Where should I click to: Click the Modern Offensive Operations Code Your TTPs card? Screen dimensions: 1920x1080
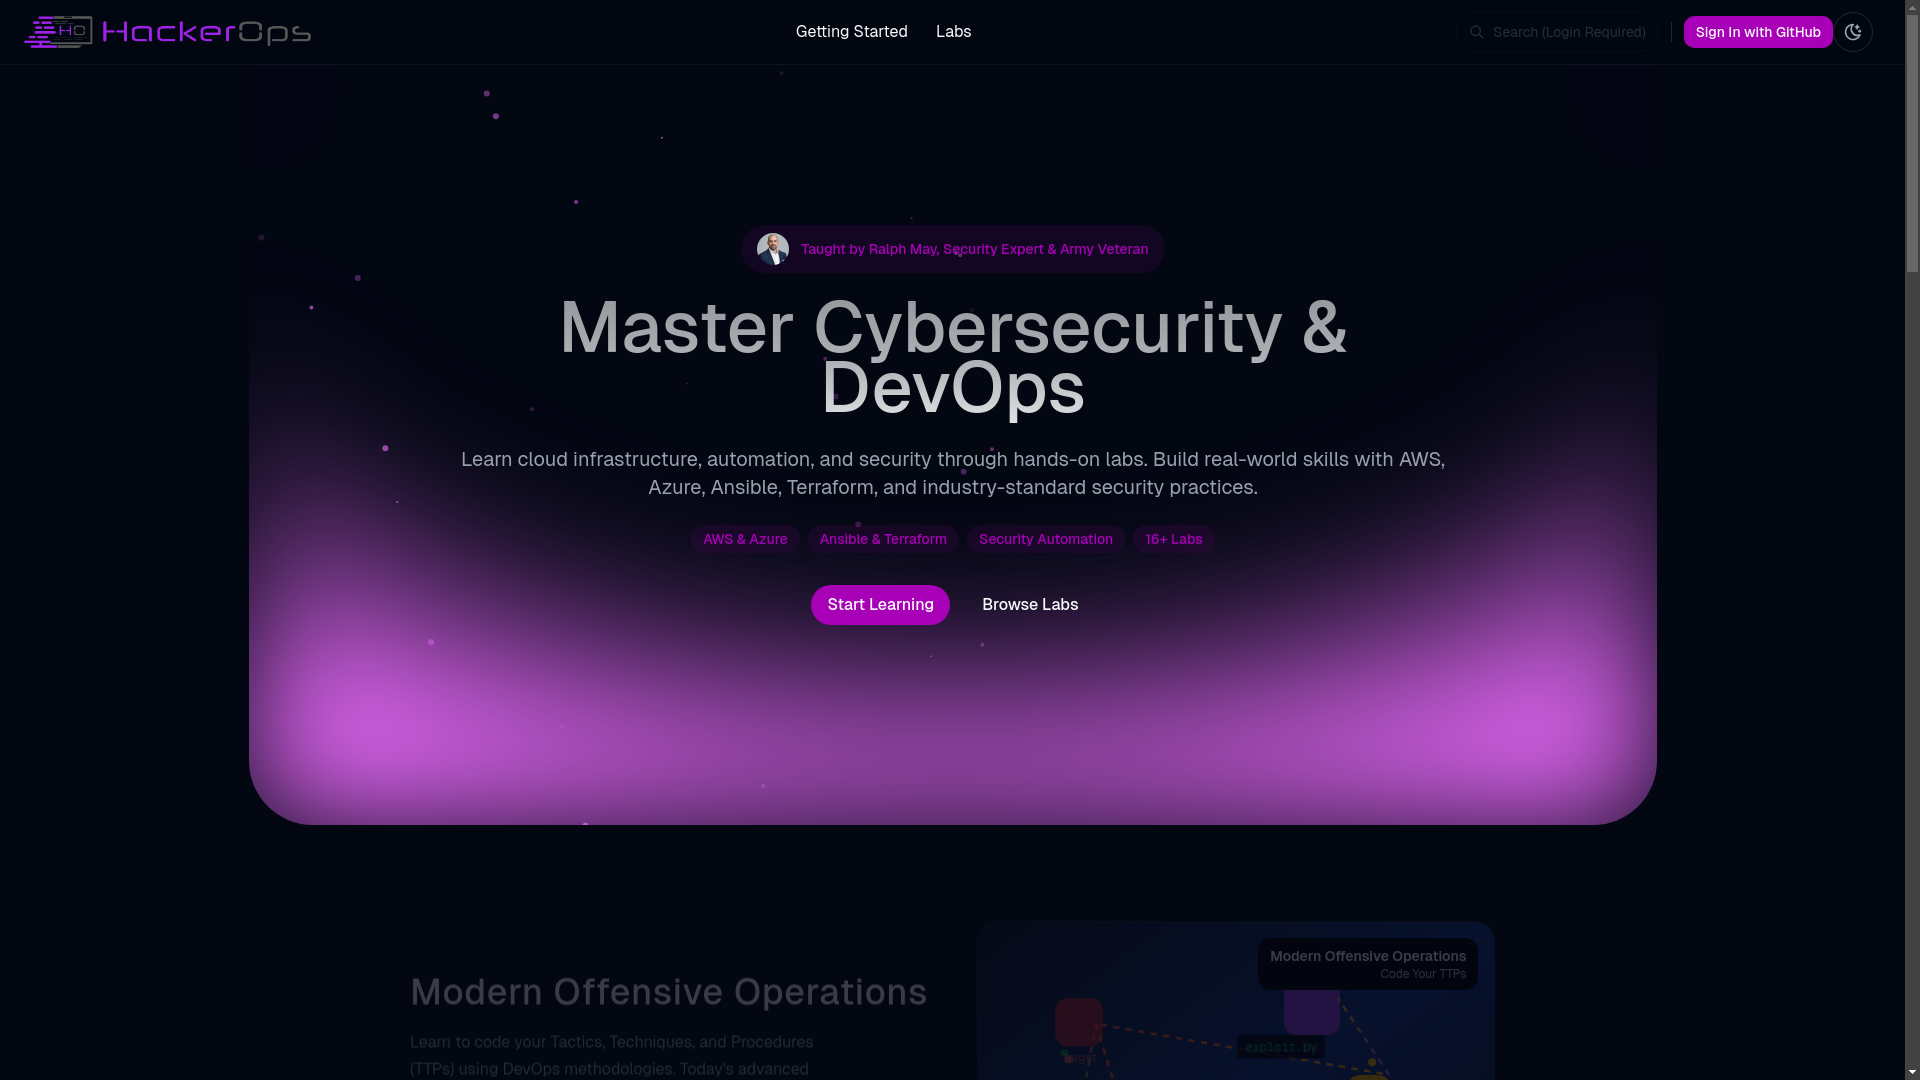pos(1367,964)
